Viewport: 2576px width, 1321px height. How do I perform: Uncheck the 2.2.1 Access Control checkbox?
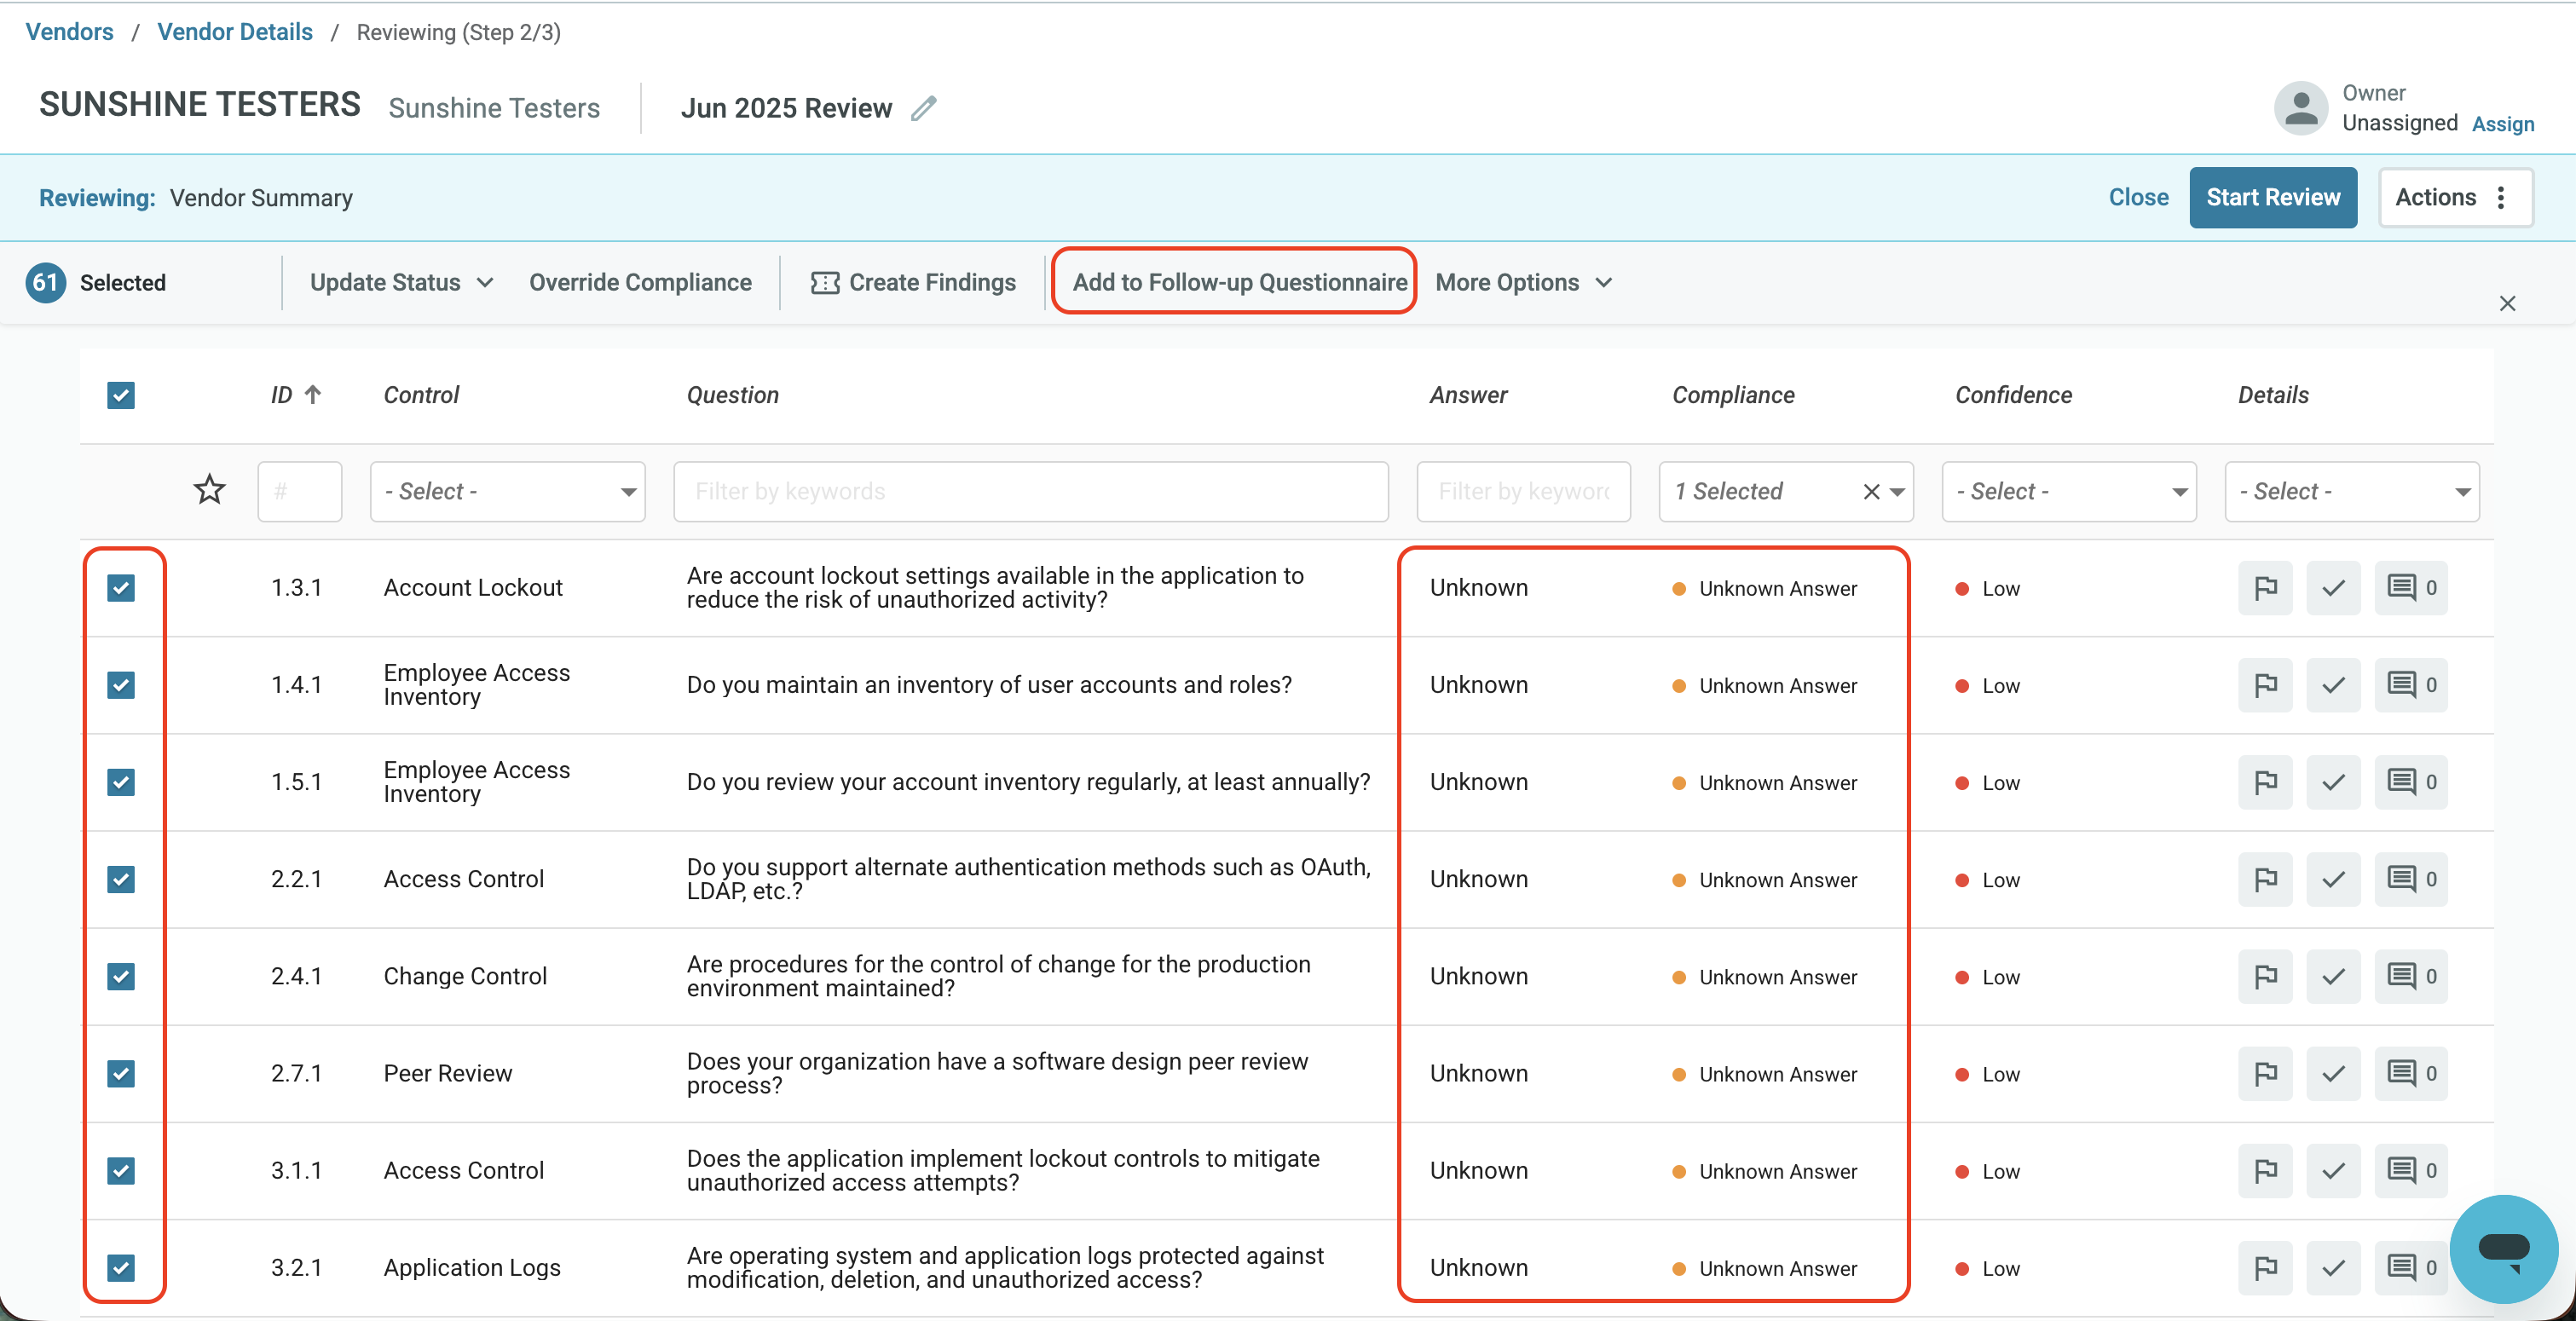coord(121,879)
